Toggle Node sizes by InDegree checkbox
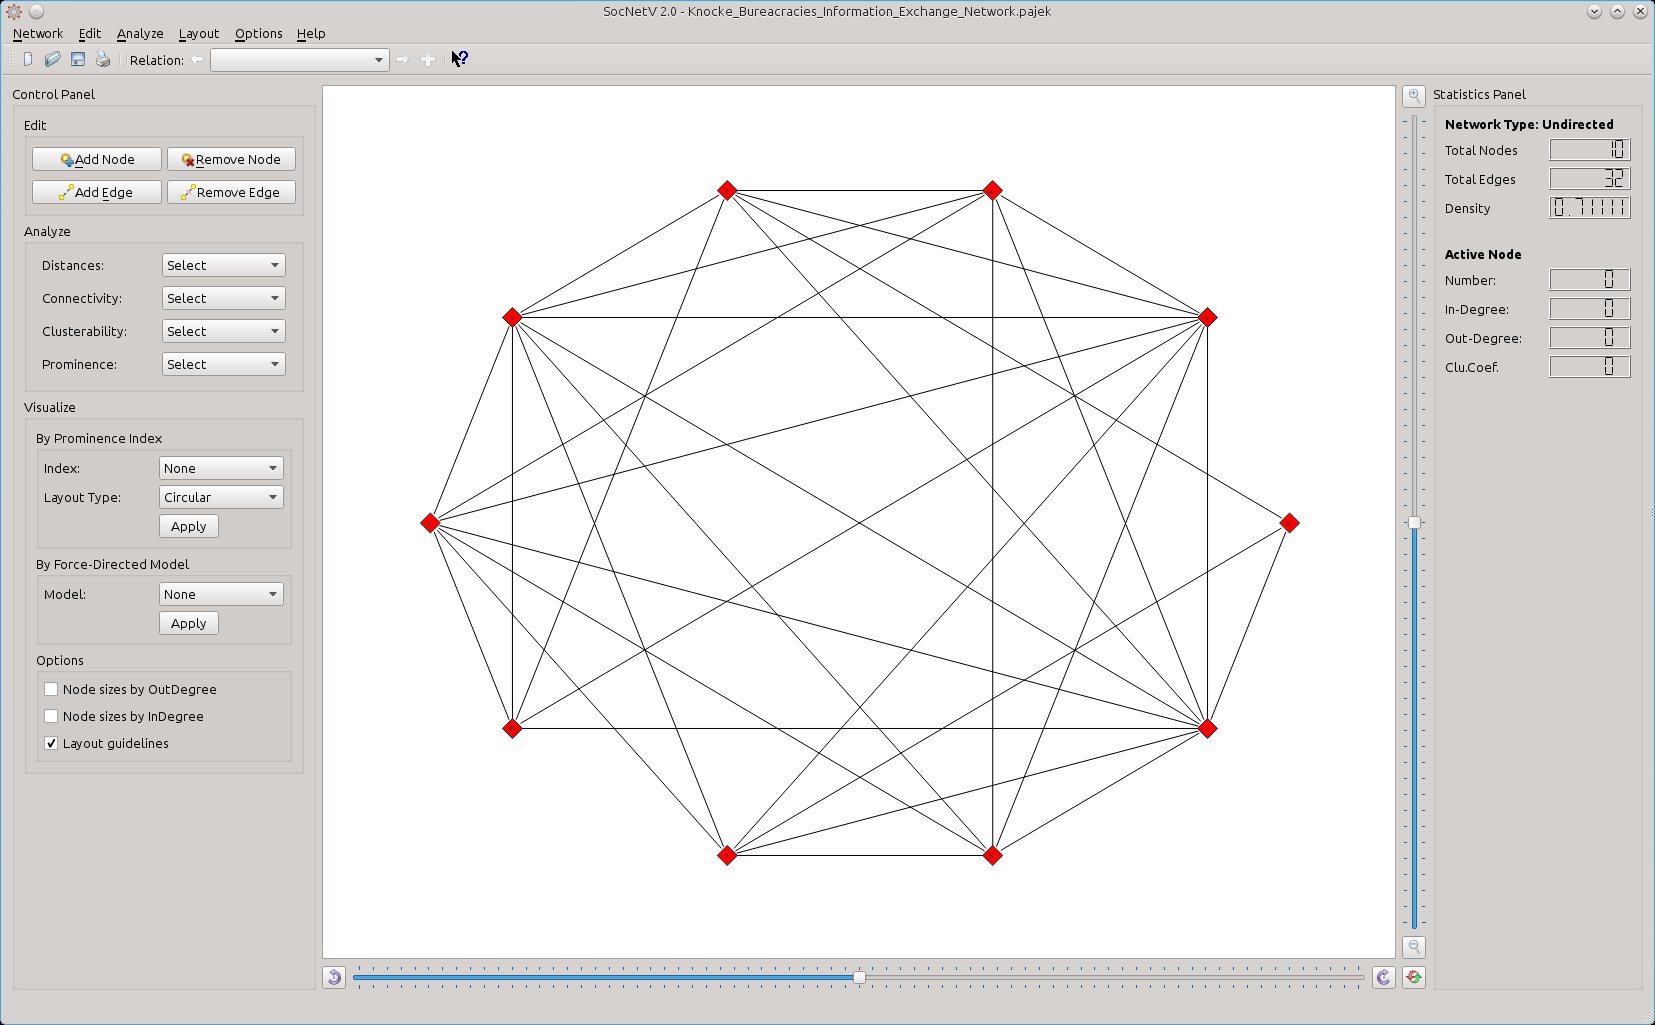Viewport: 1655px width, 1025px height. pos(51,716)
